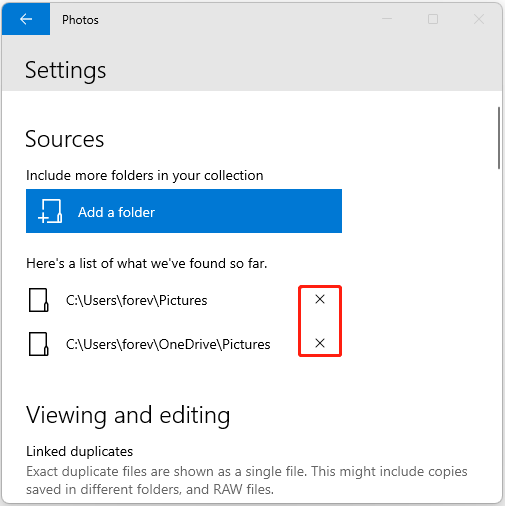The height and width of the screenshot is (506, 505).
Task: Click the Add a folder button label
Action: click(116, 212)
